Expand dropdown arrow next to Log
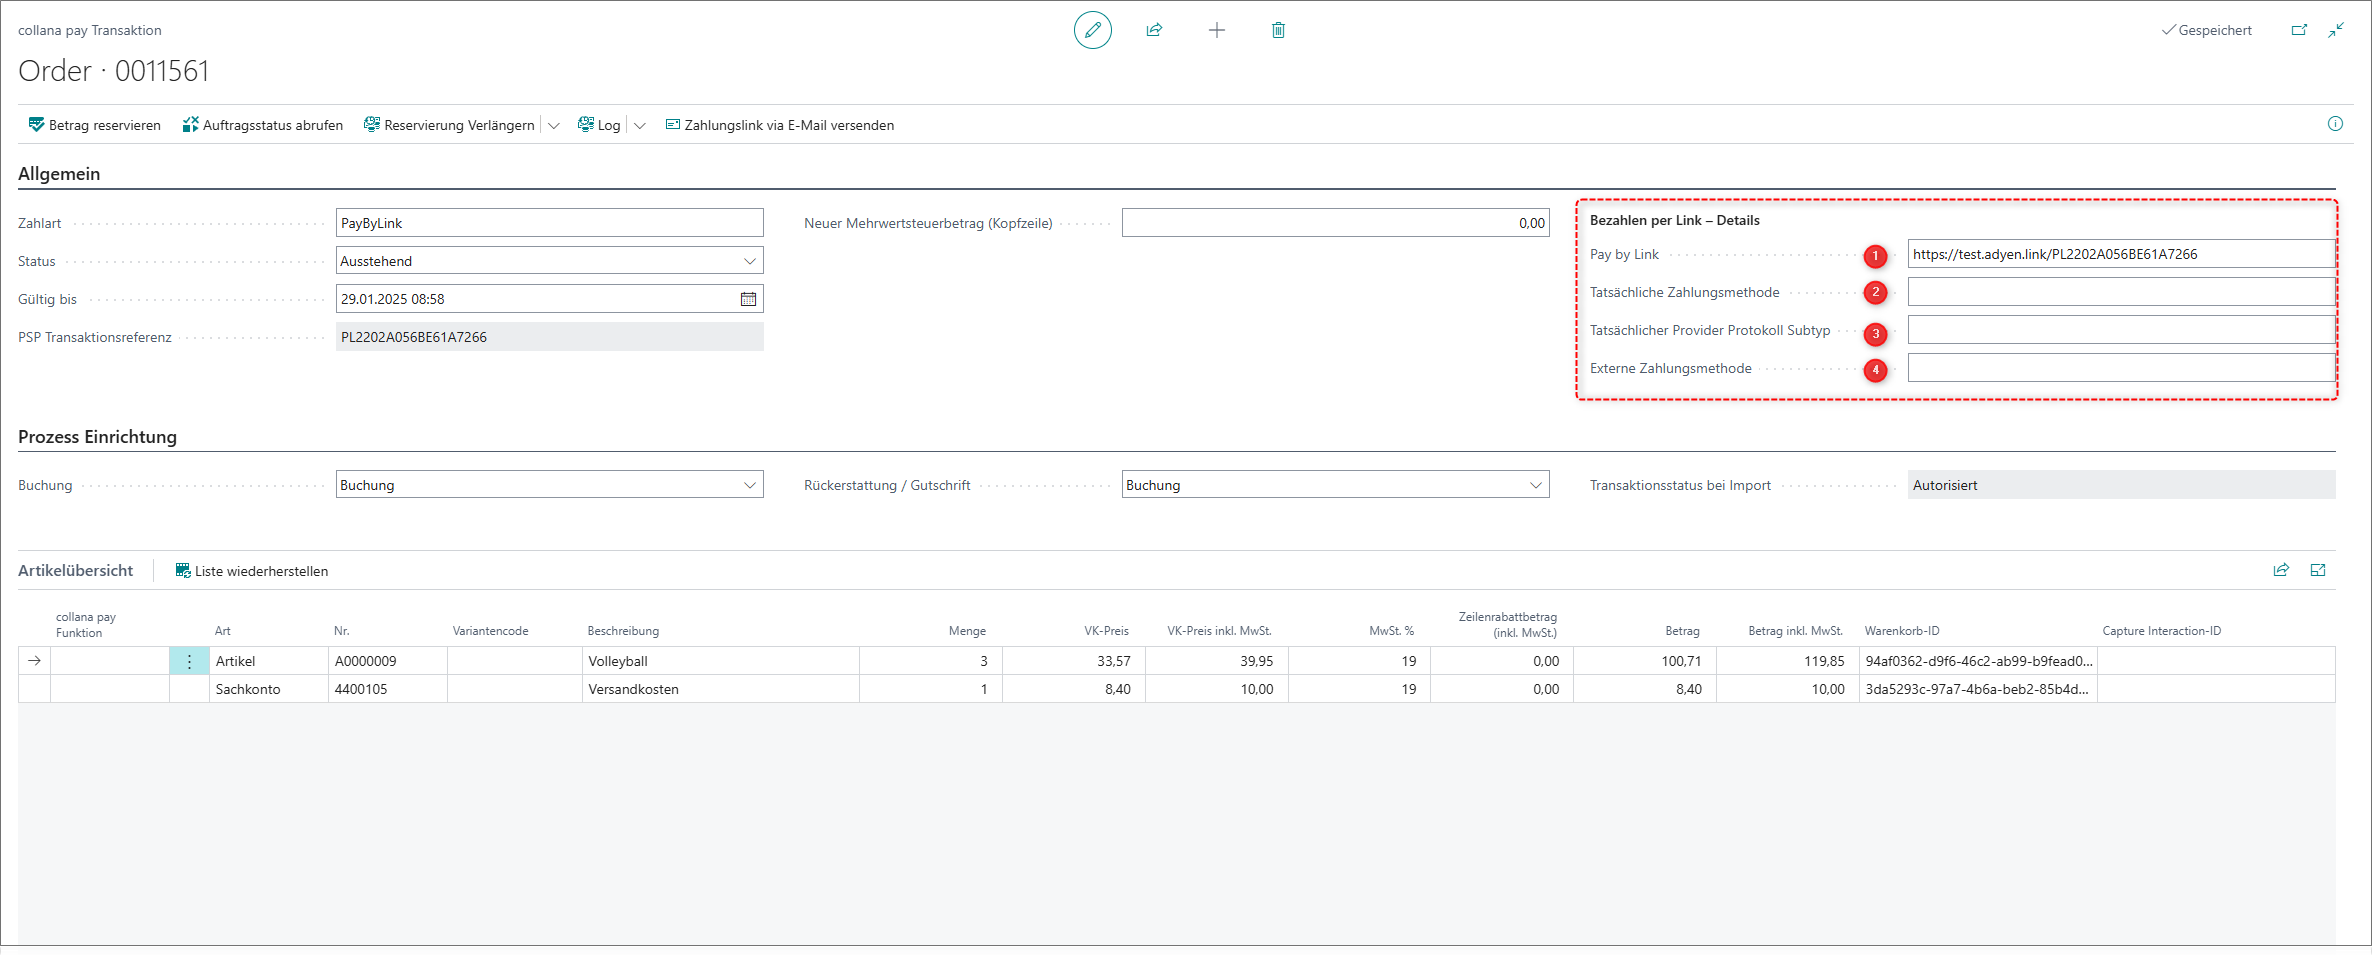 pyautogui.click(x=640, y=125)
